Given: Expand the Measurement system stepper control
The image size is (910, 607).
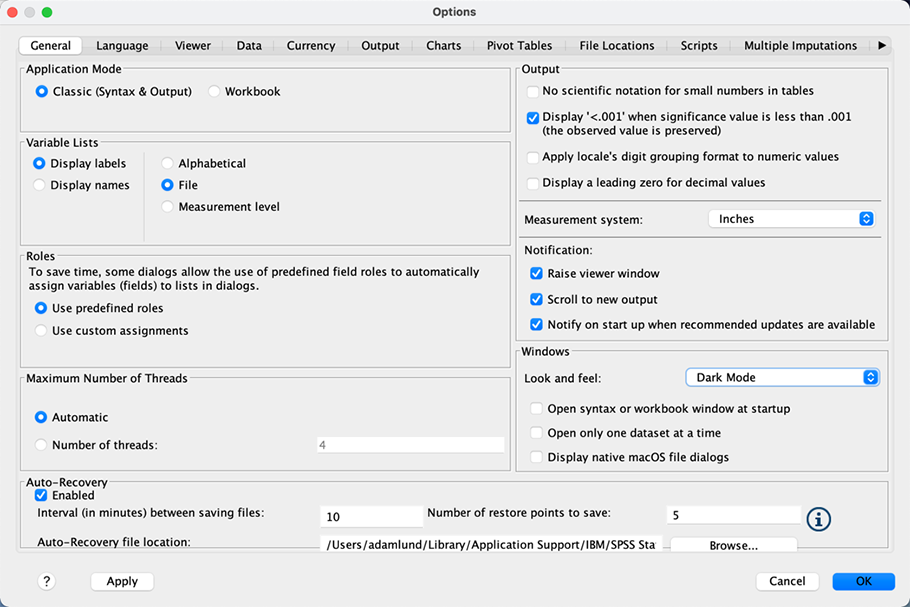Looking at the screenshot, I should pos(866,218).
